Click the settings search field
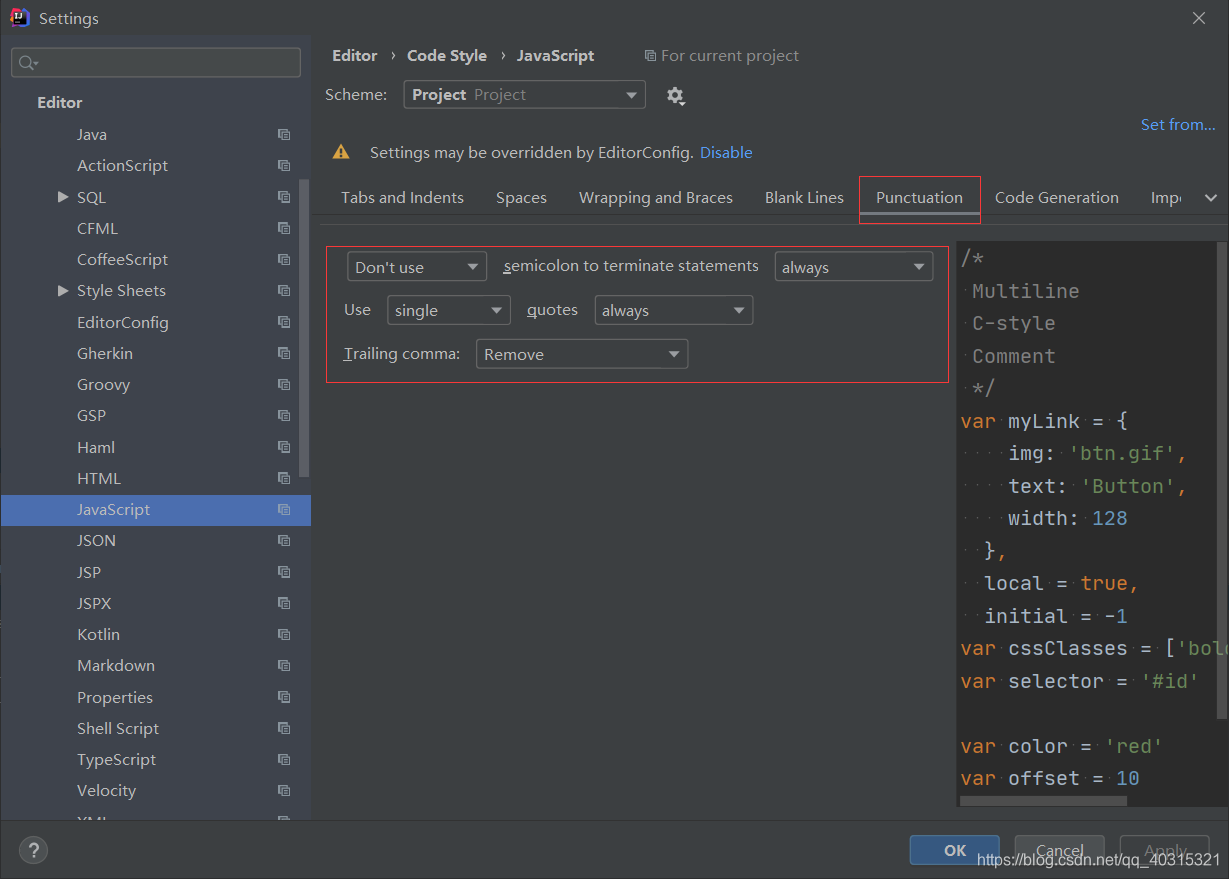 tap(156, 63)
